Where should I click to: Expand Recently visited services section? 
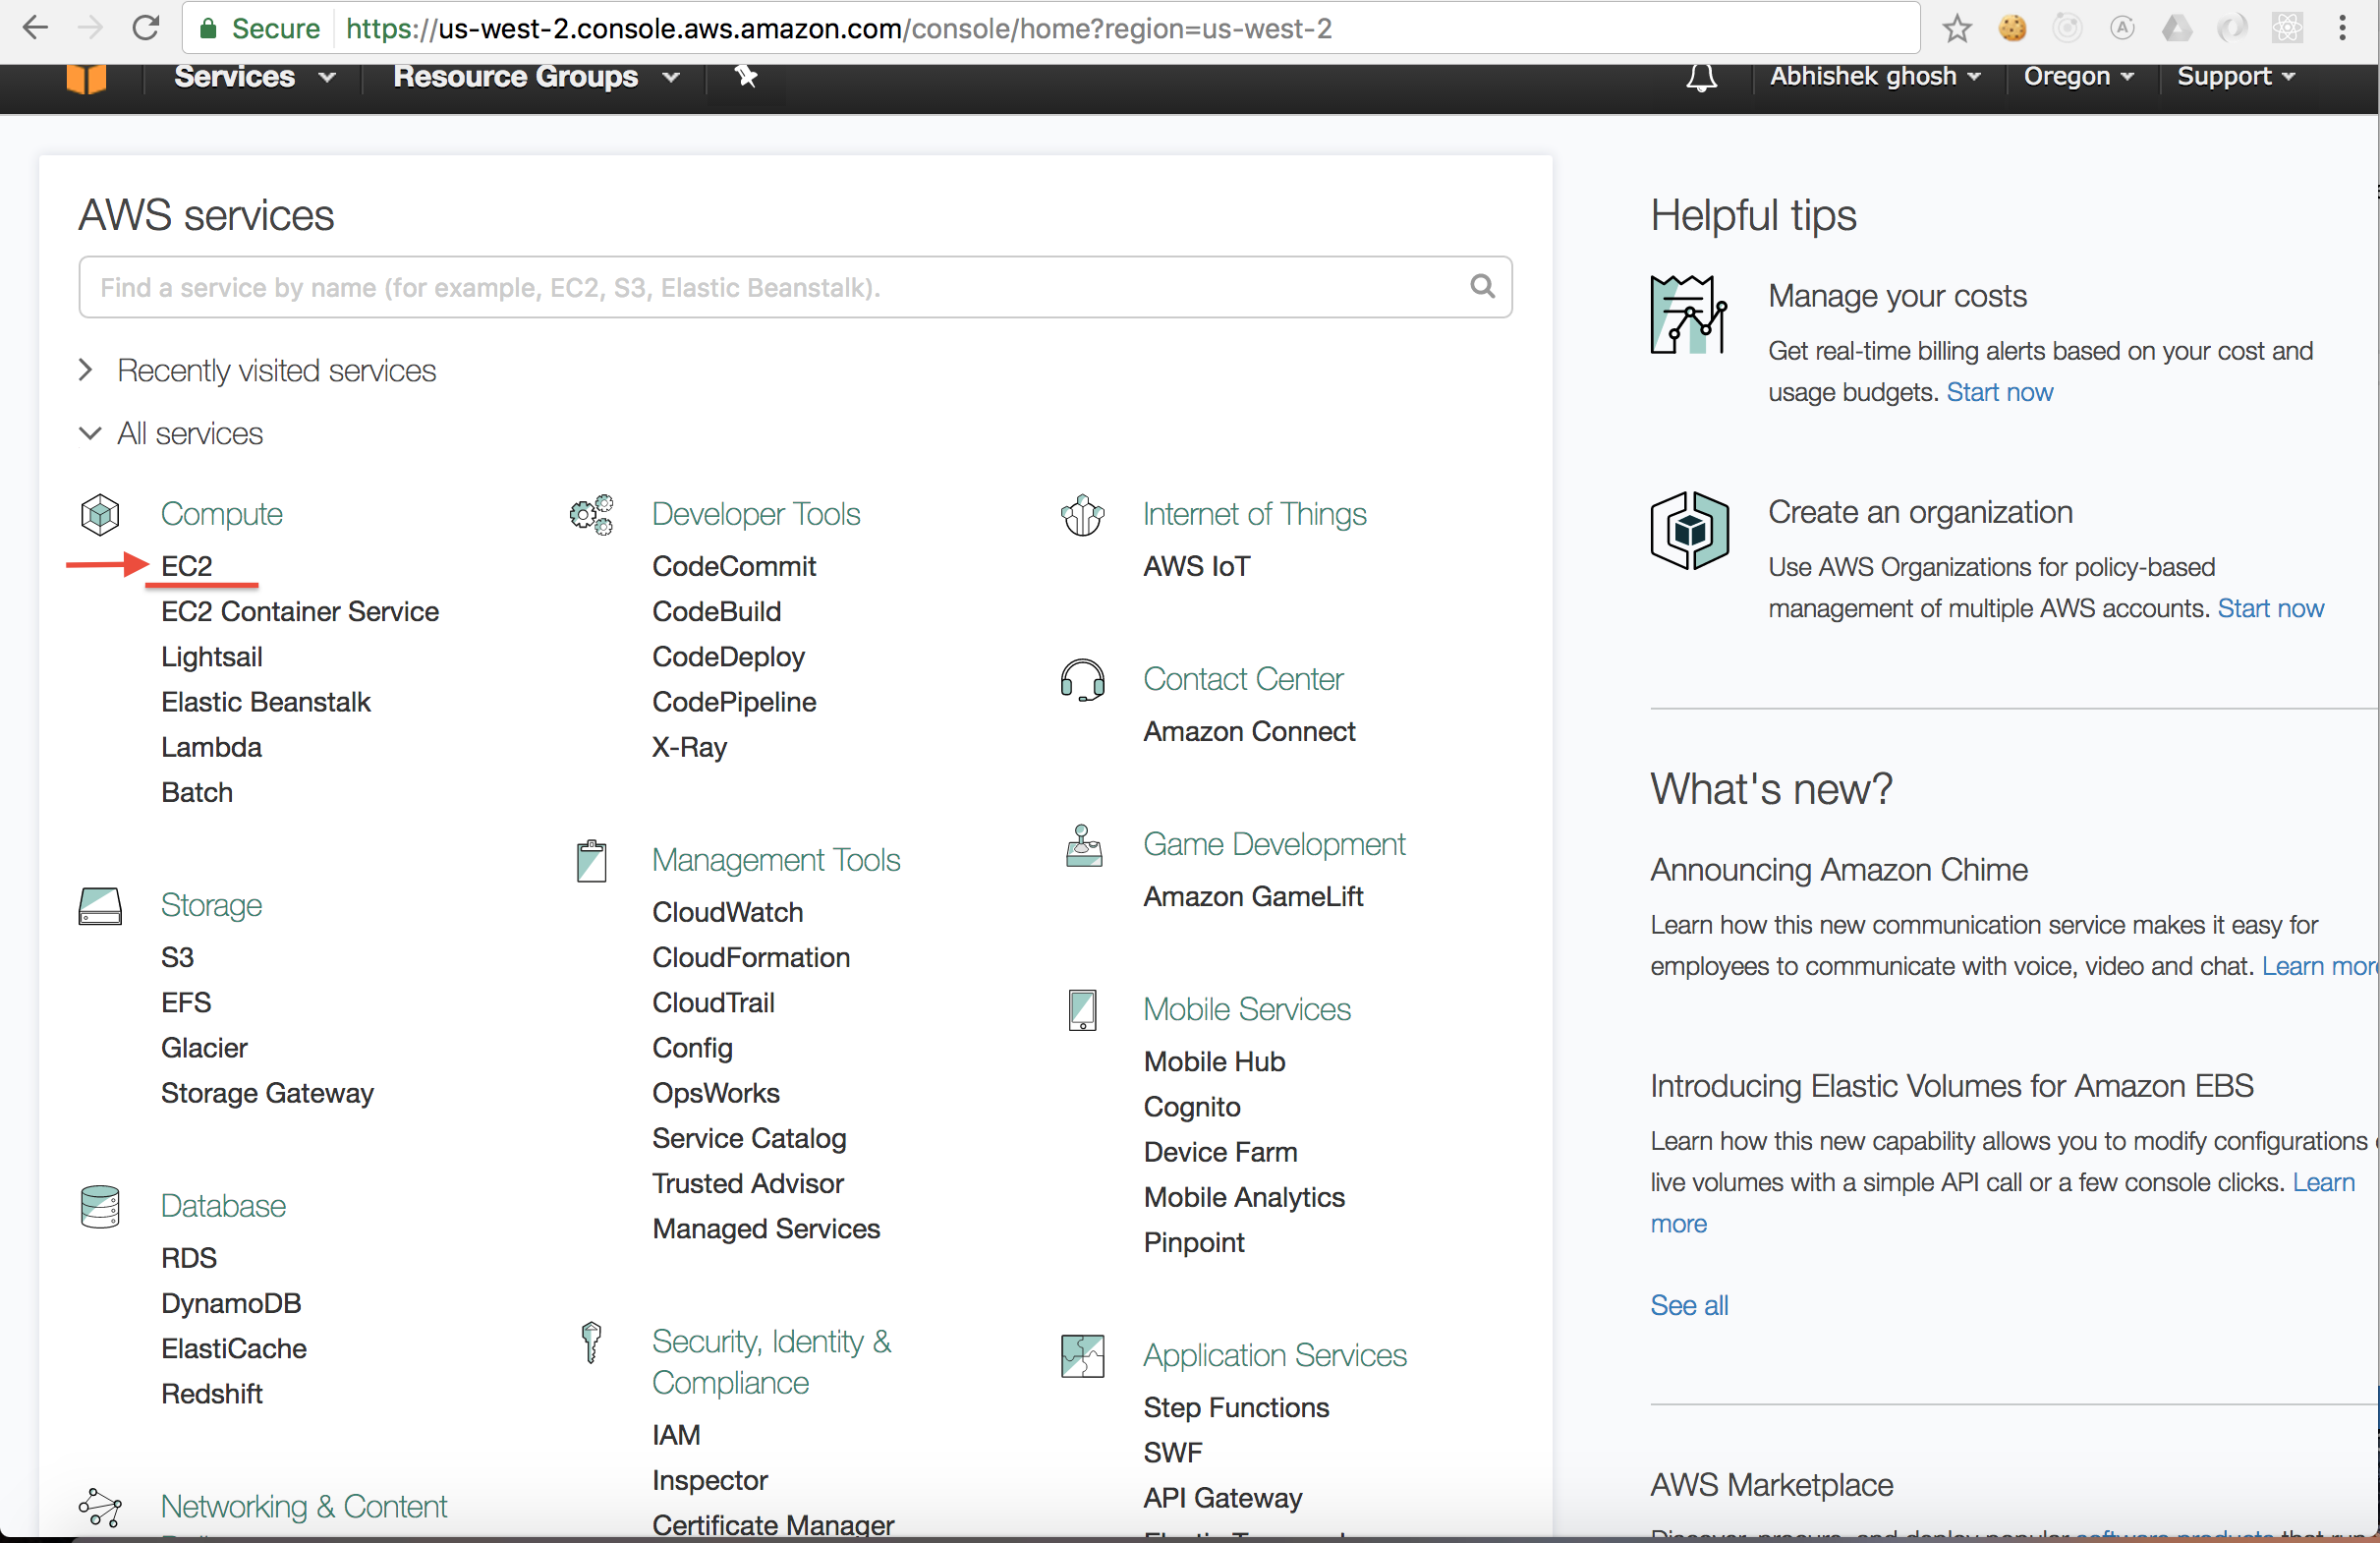coord(275,371)
